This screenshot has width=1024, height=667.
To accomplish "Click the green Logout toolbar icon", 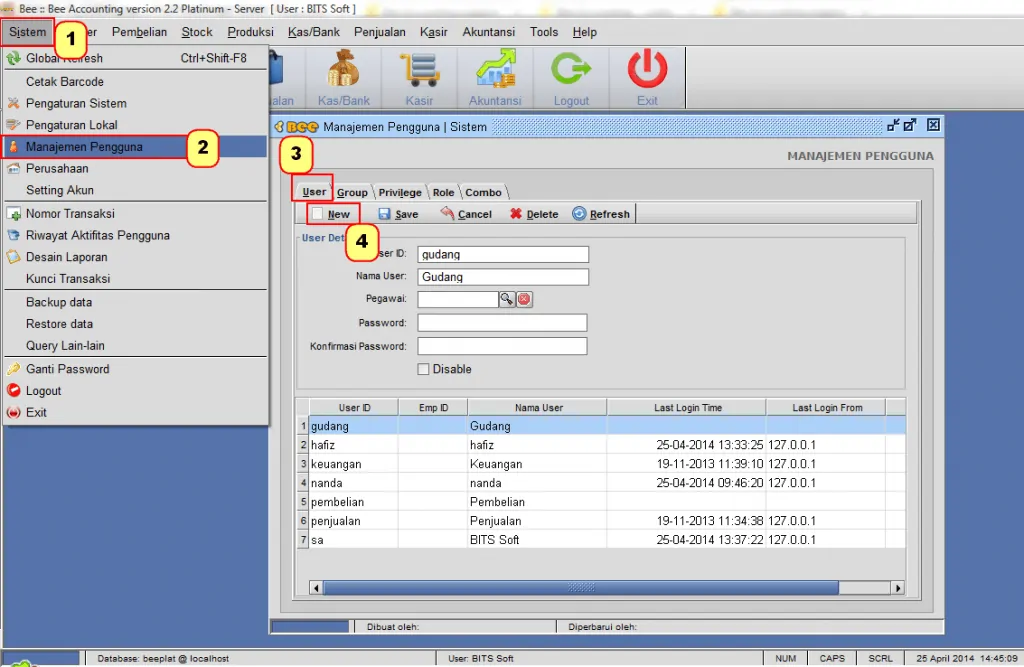I will (571, 78).
